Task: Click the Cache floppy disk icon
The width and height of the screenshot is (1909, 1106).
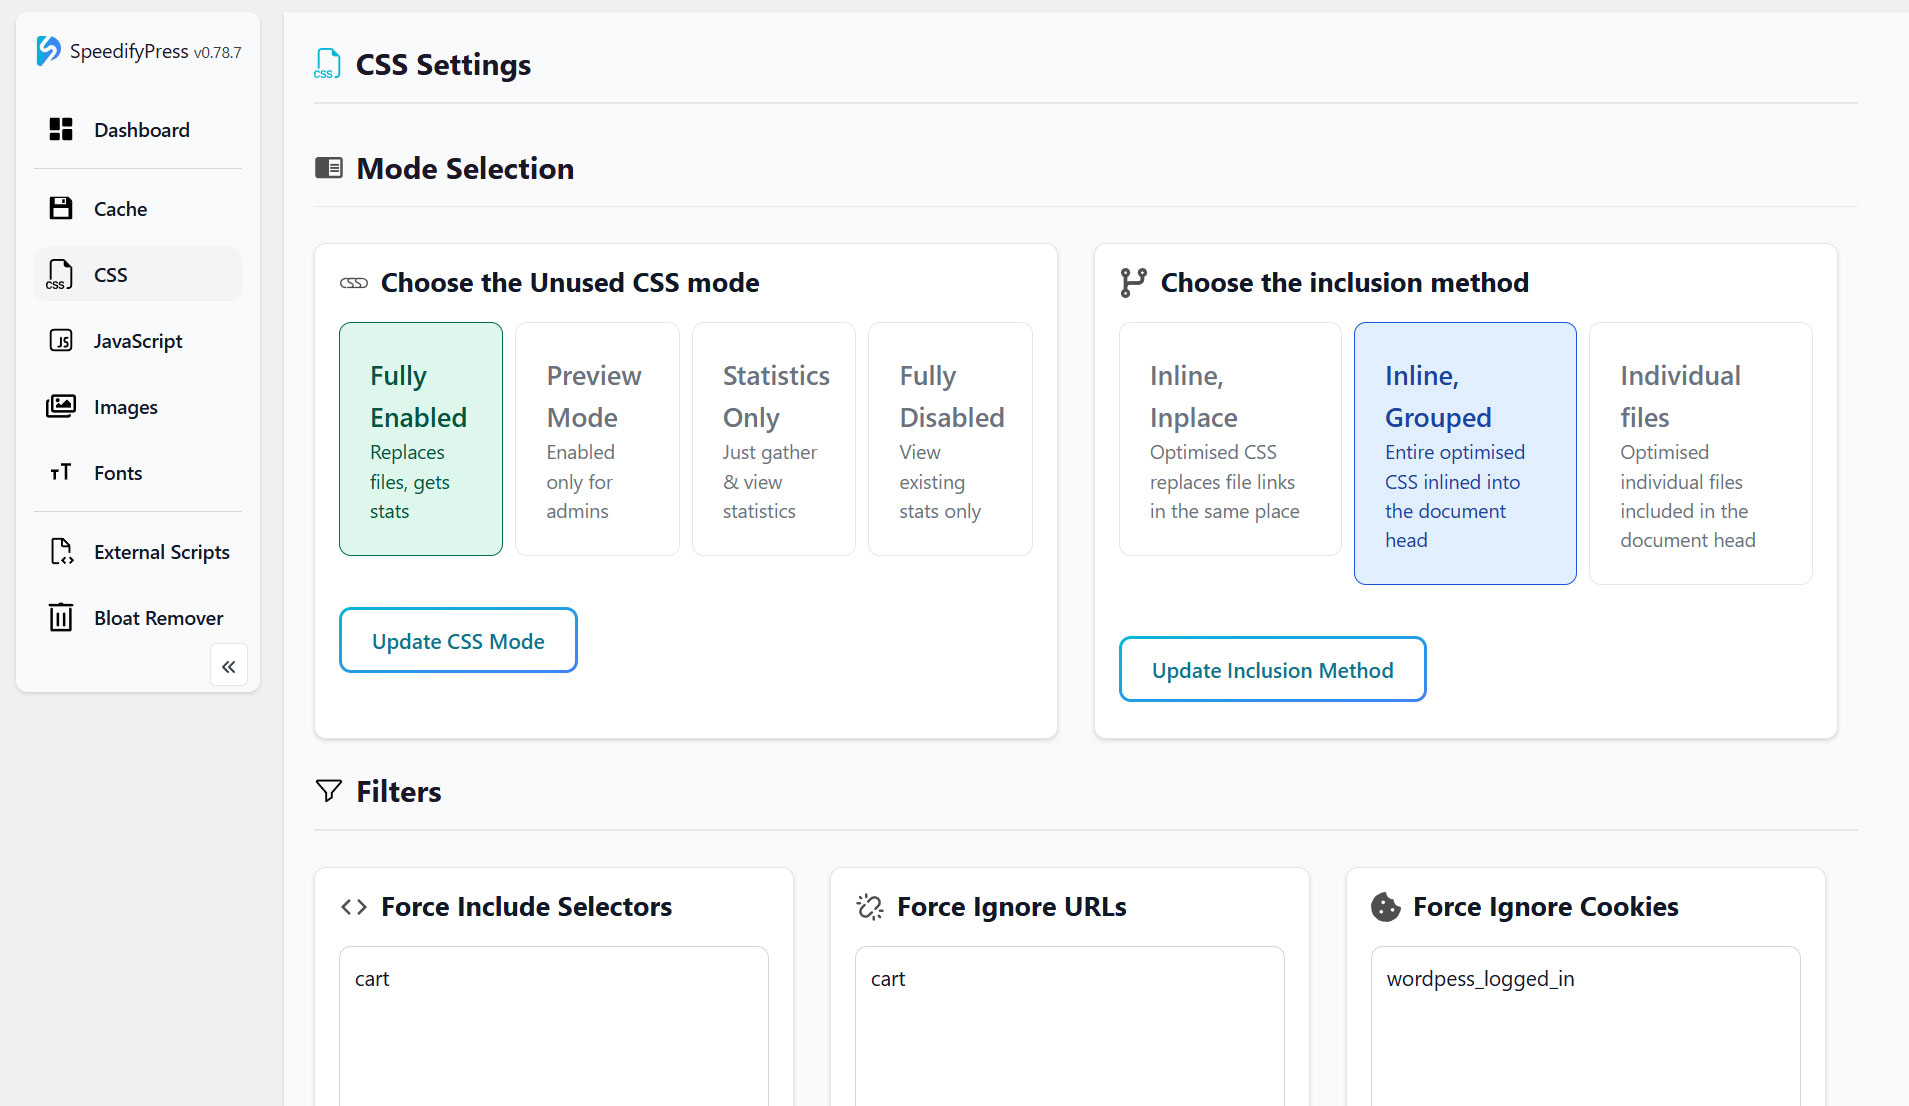Action: tap(61, 208)
